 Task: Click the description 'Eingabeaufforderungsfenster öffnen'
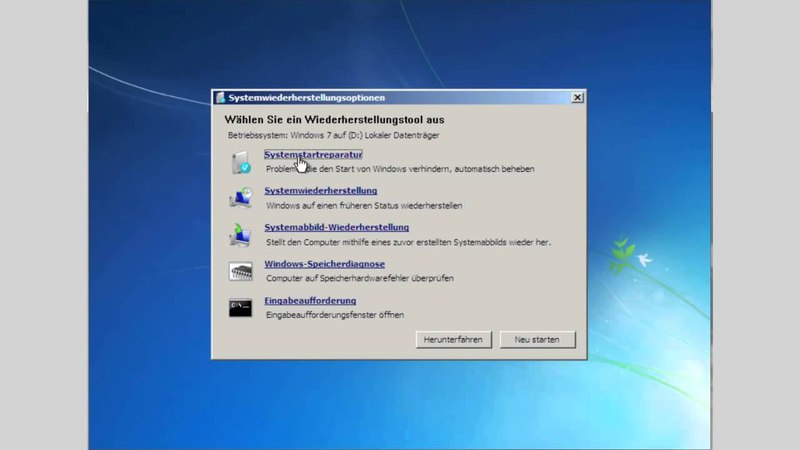tap(335, 315)
